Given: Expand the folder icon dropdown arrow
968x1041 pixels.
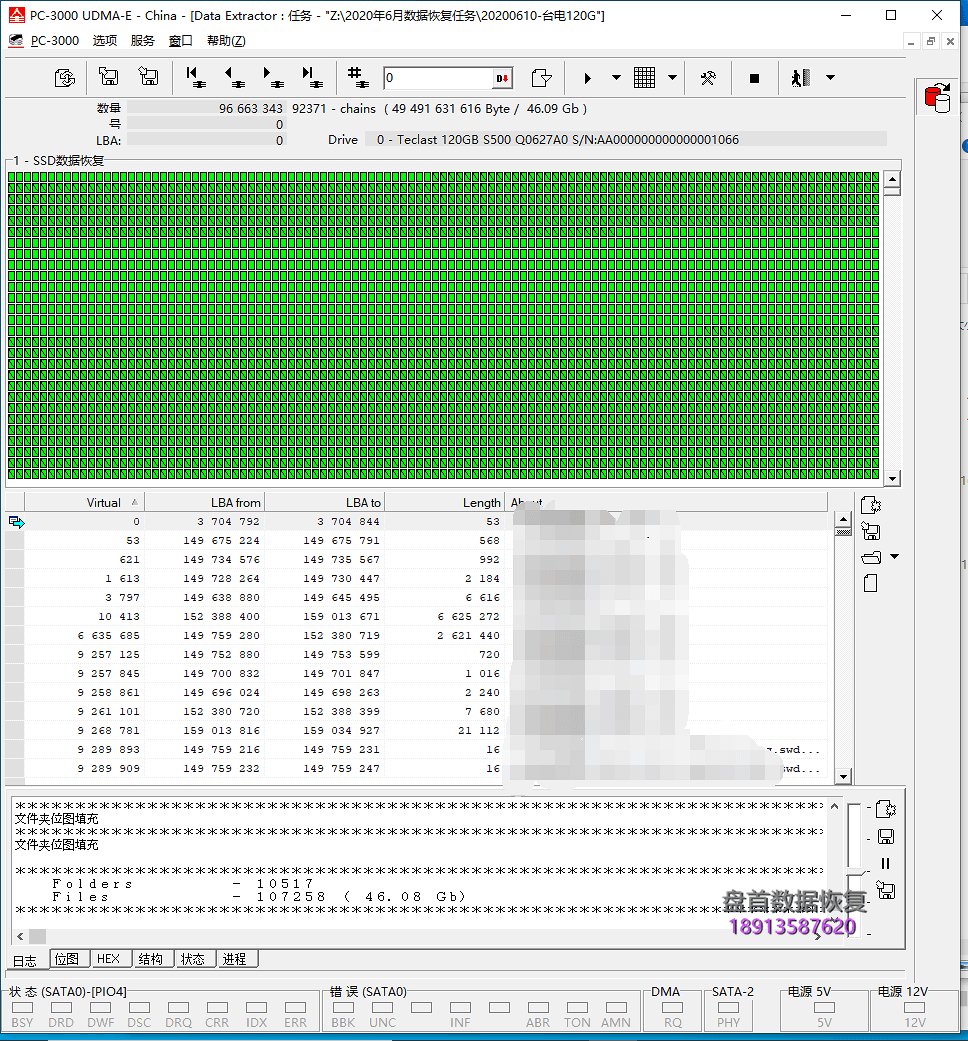Looking at the screenshot, I should (894, 556).
